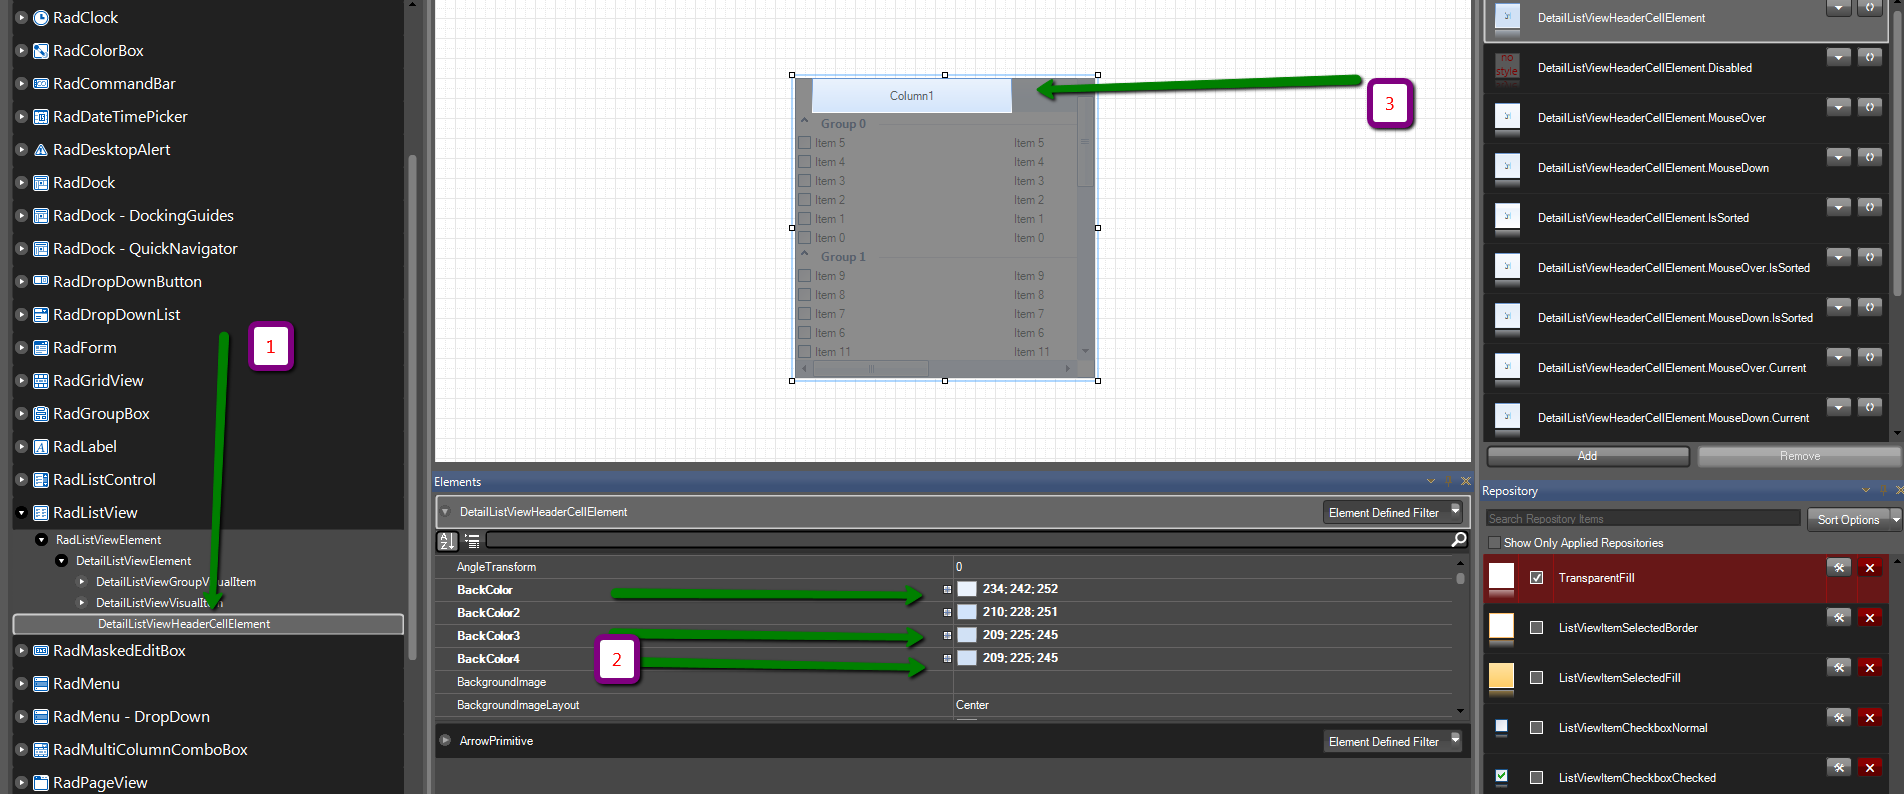This screenshot has width=1904, height=794.
Task: Uncheck the TransparentFill repository item
Action: click(1537, 578)
